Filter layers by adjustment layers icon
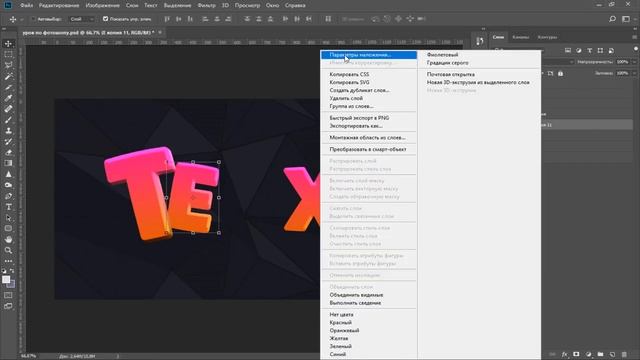 (579, 51)
